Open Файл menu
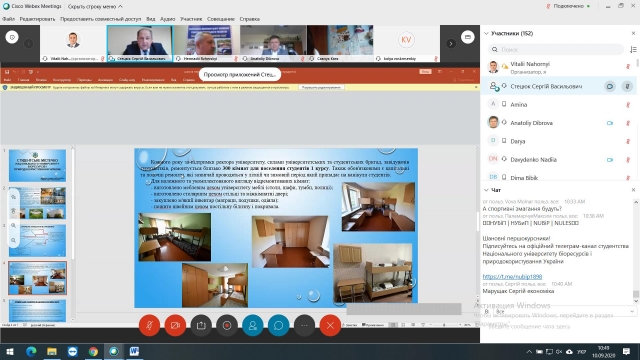Viewport: 640px width, 360px height. click(x=8, y=19)
